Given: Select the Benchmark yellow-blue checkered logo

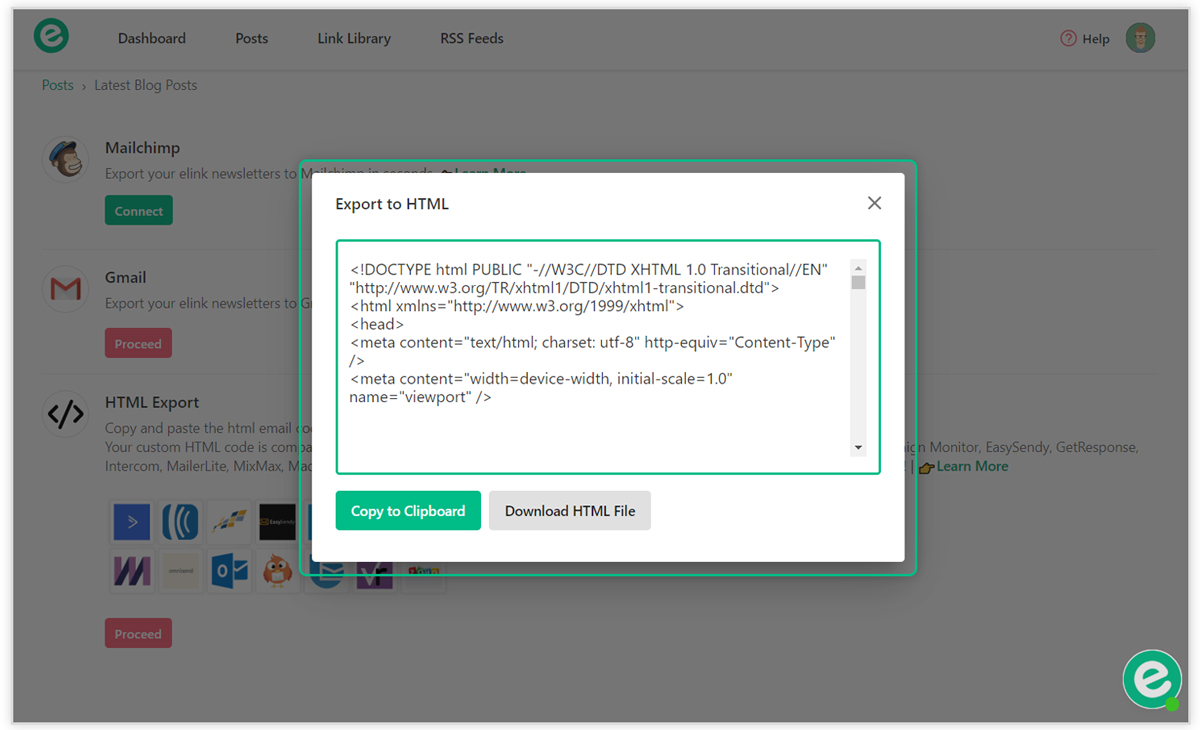Looking at the screenshot, I should pyautogui.click(x=229, y=522).
